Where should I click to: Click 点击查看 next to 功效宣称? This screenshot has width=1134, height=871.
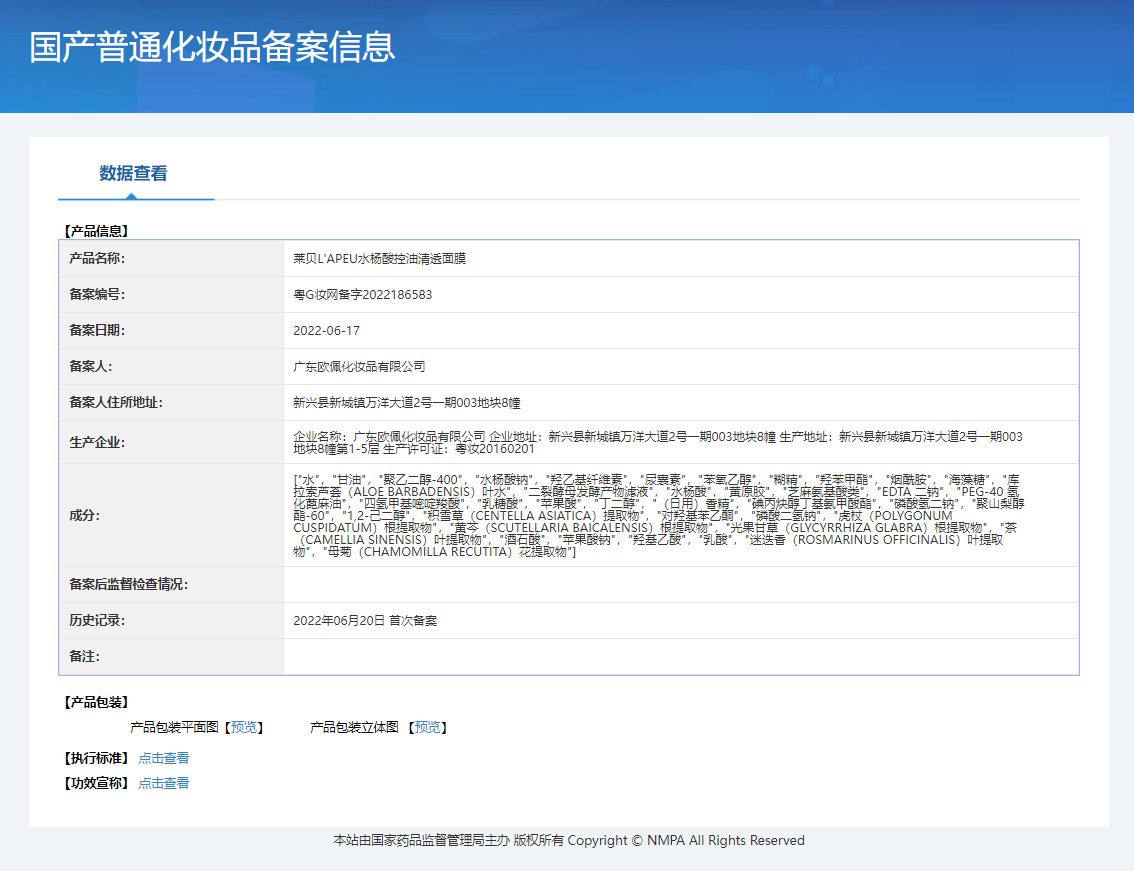point(164,784)
